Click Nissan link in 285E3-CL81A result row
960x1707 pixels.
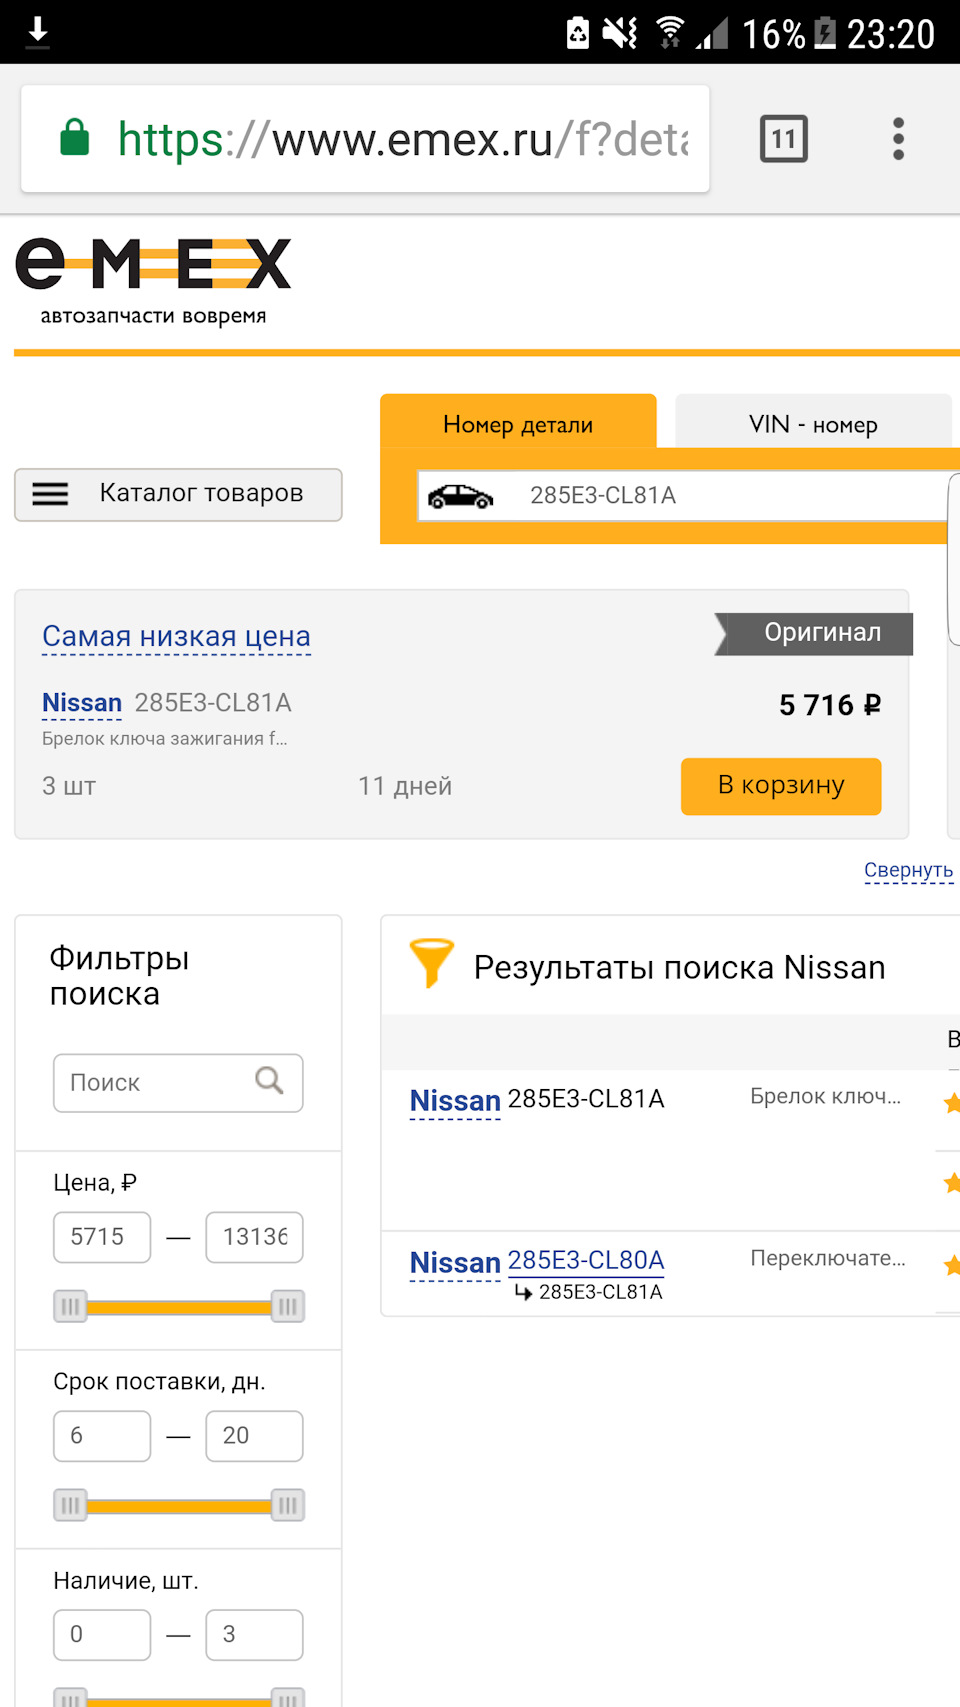click(455, 1101)
